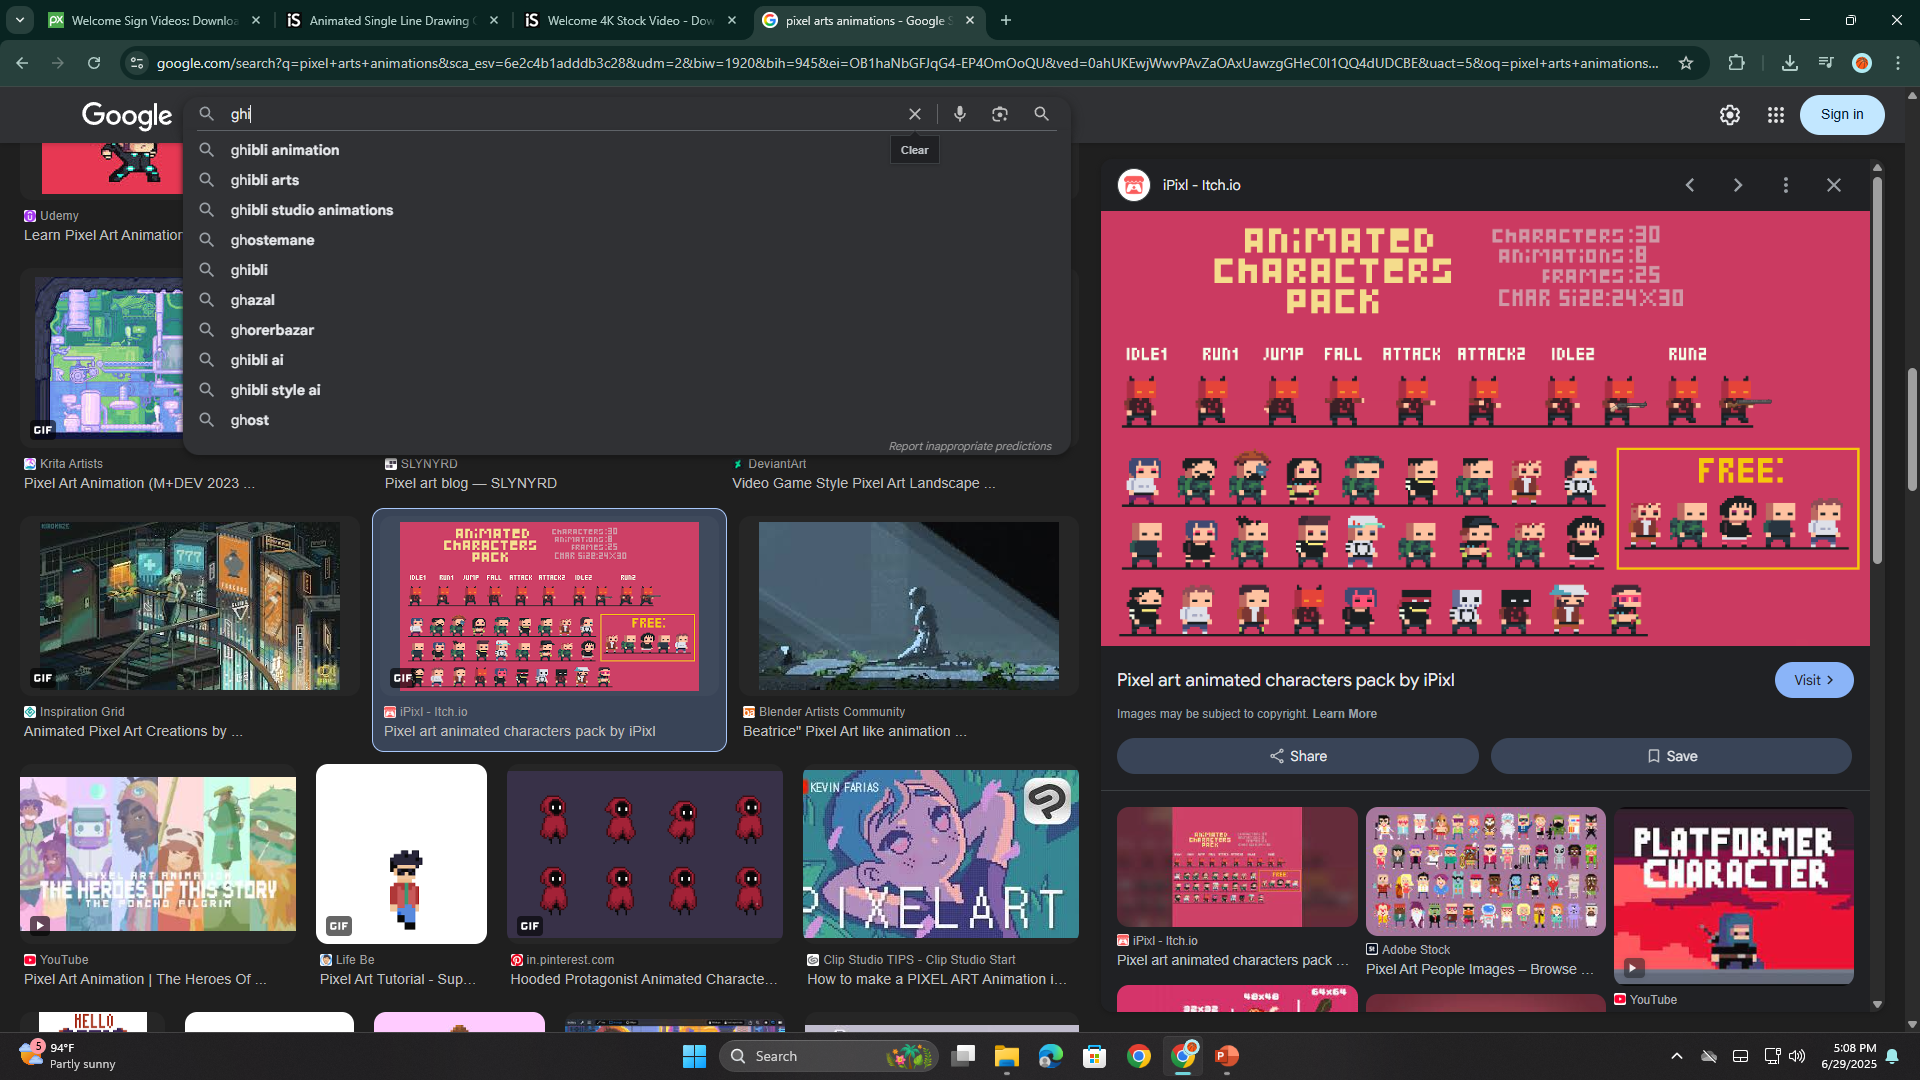Reload the current page
The height and width of the screenshot is (1080, 1920).
[94, 63]
